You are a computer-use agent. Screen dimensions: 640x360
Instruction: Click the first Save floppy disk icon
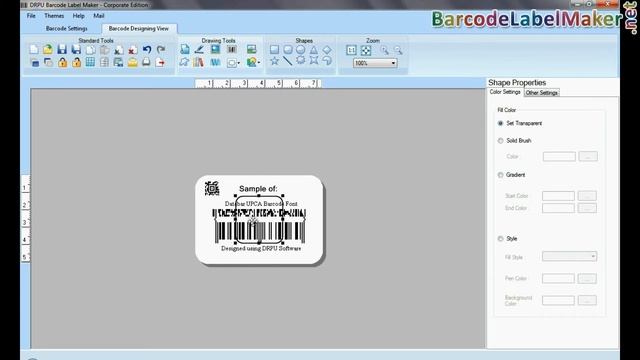(x=62, y=50)
